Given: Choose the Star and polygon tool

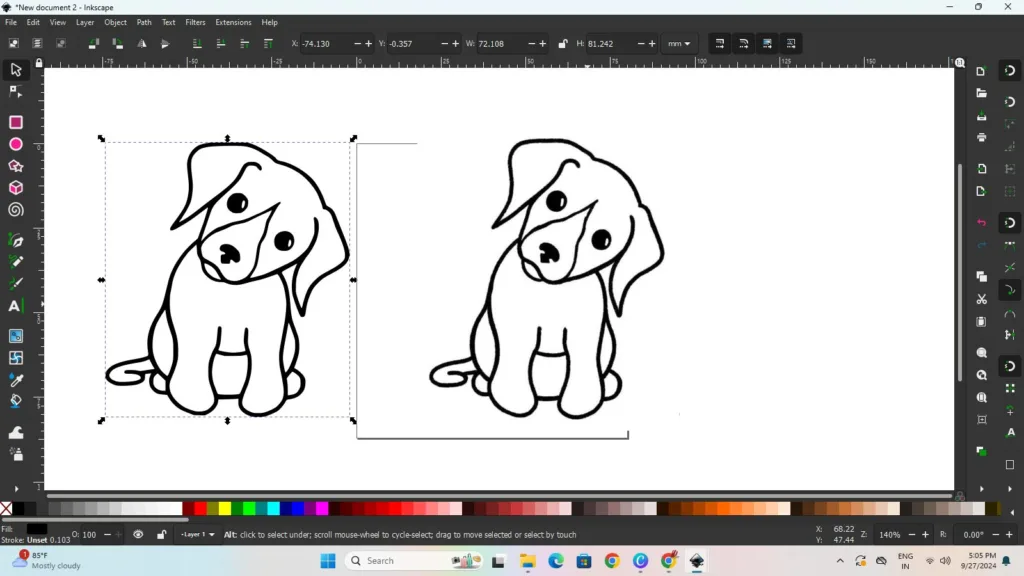Looking at the screenshot, I should point(16,166).
